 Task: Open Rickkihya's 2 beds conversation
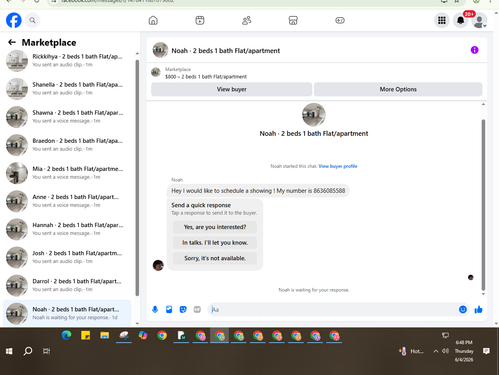(68, 61)
